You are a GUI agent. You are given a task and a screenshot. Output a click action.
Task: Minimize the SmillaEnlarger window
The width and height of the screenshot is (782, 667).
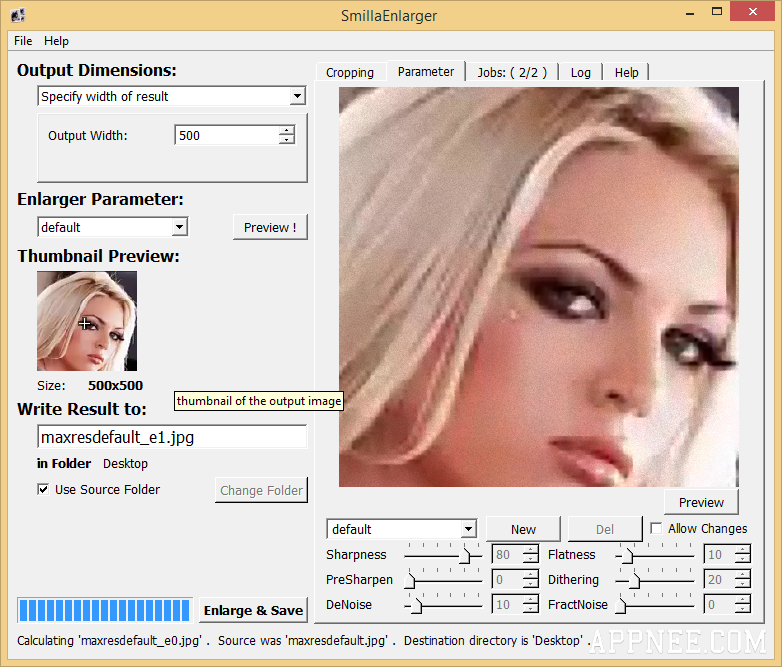690,13
